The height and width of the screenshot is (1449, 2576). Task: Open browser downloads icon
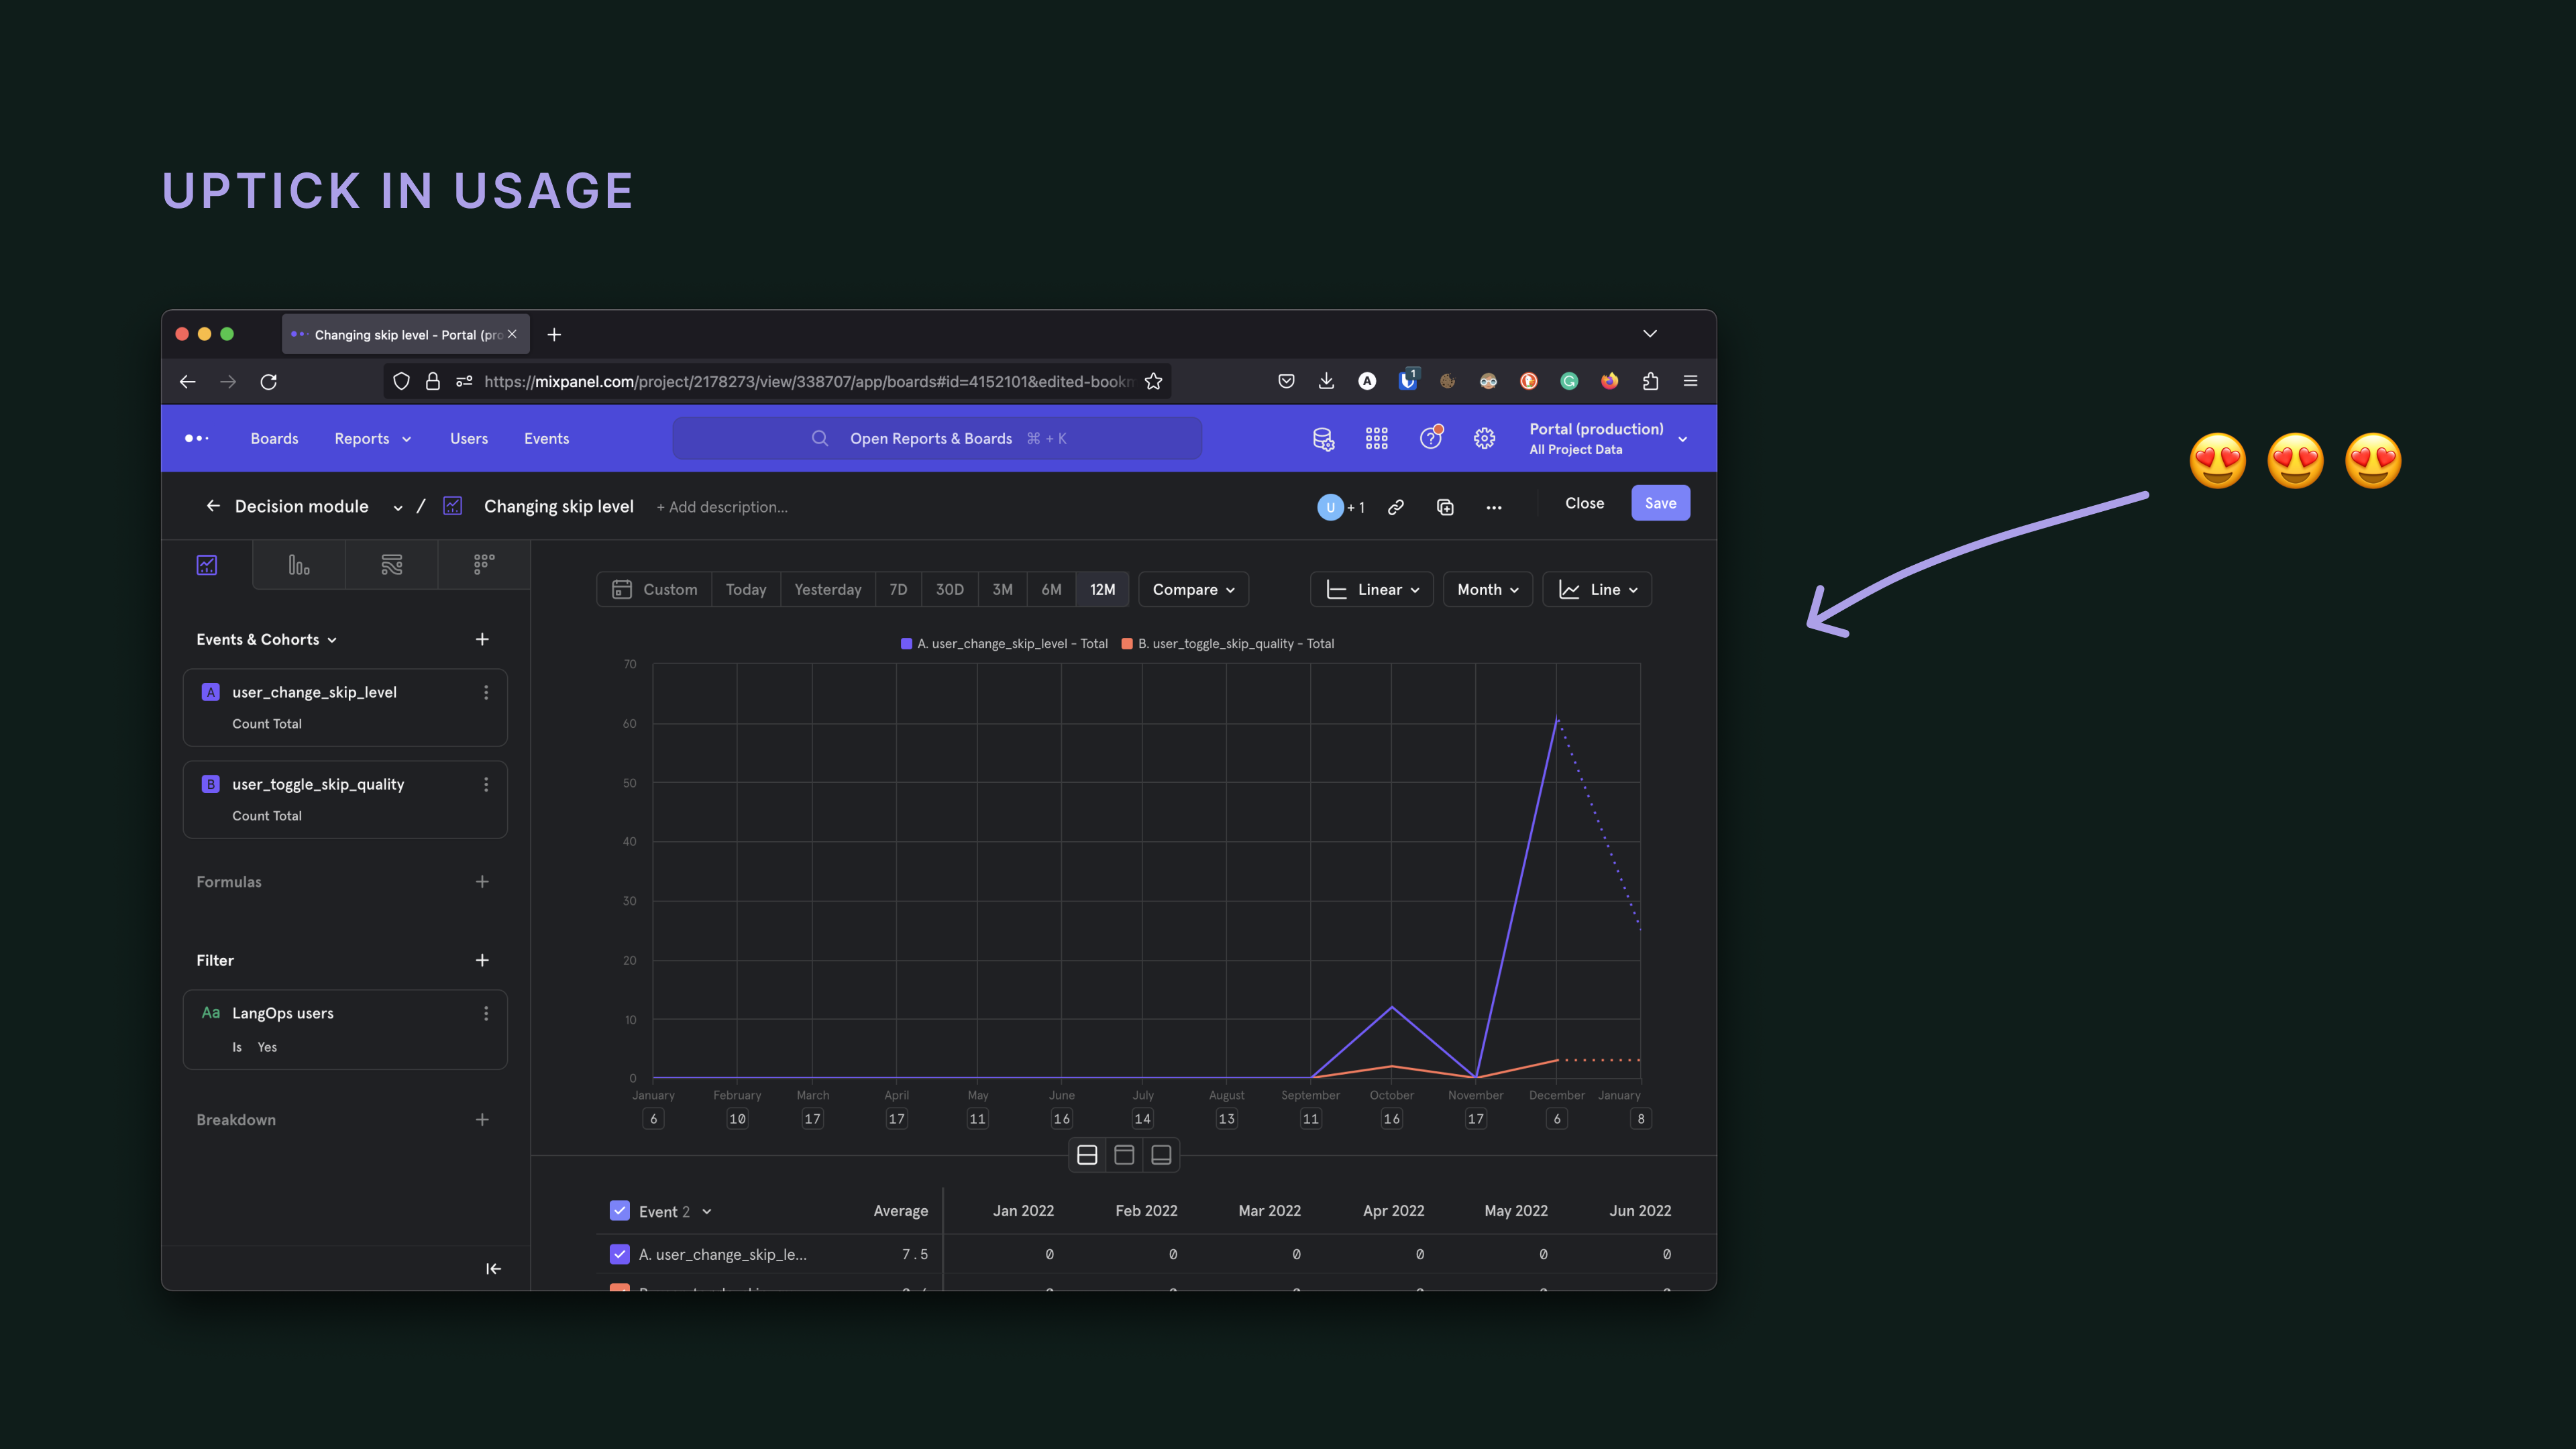(1326, 381)
